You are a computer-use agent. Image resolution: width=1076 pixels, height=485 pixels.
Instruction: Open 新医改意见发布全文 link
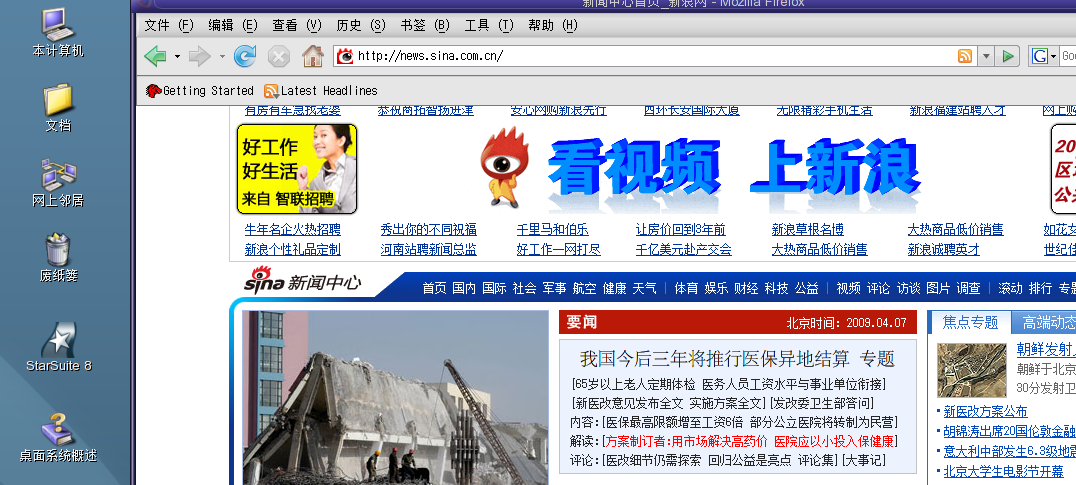(629, 403)
